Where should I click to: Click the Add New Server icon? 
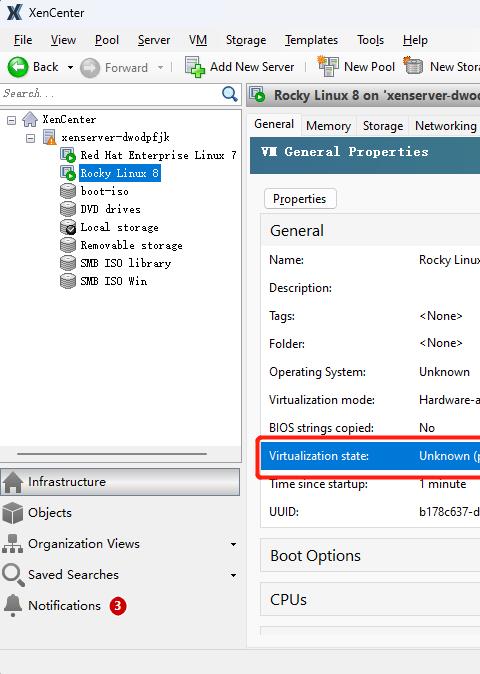pos(195,67)
